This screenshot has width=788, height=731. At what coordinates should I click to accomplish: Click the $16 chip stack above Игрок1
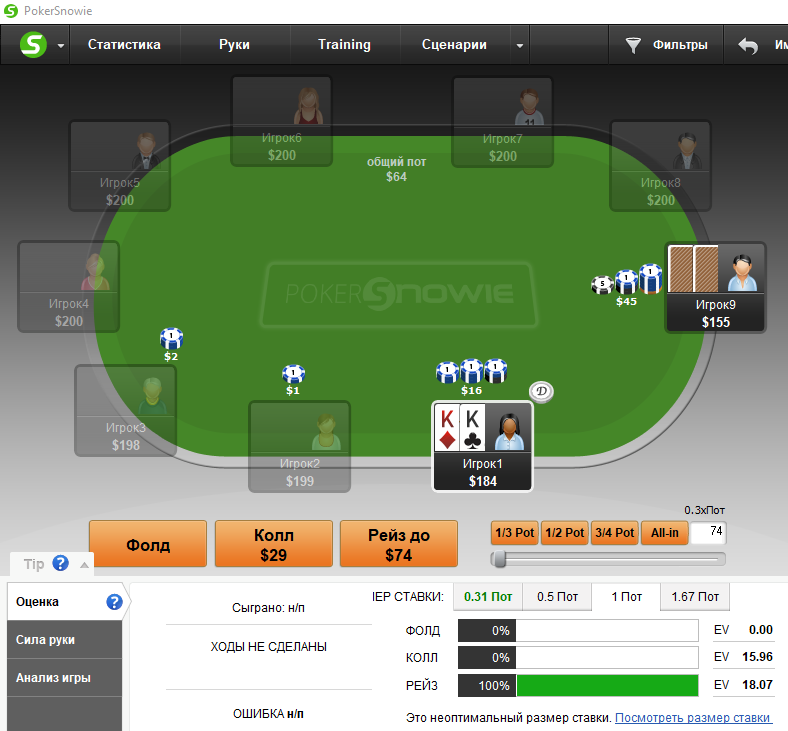[x=471, y=377]
